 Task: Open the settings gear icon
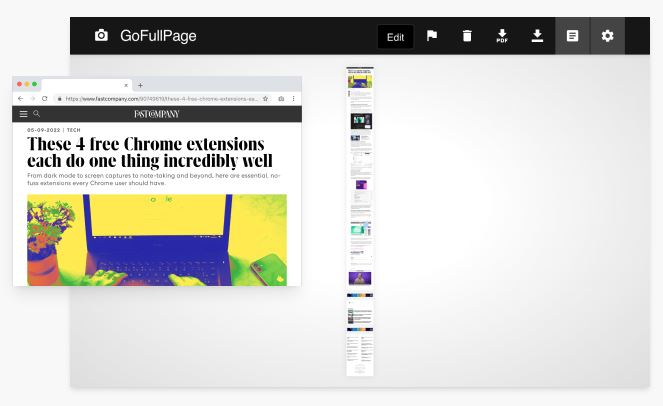(x=607, y=36)
